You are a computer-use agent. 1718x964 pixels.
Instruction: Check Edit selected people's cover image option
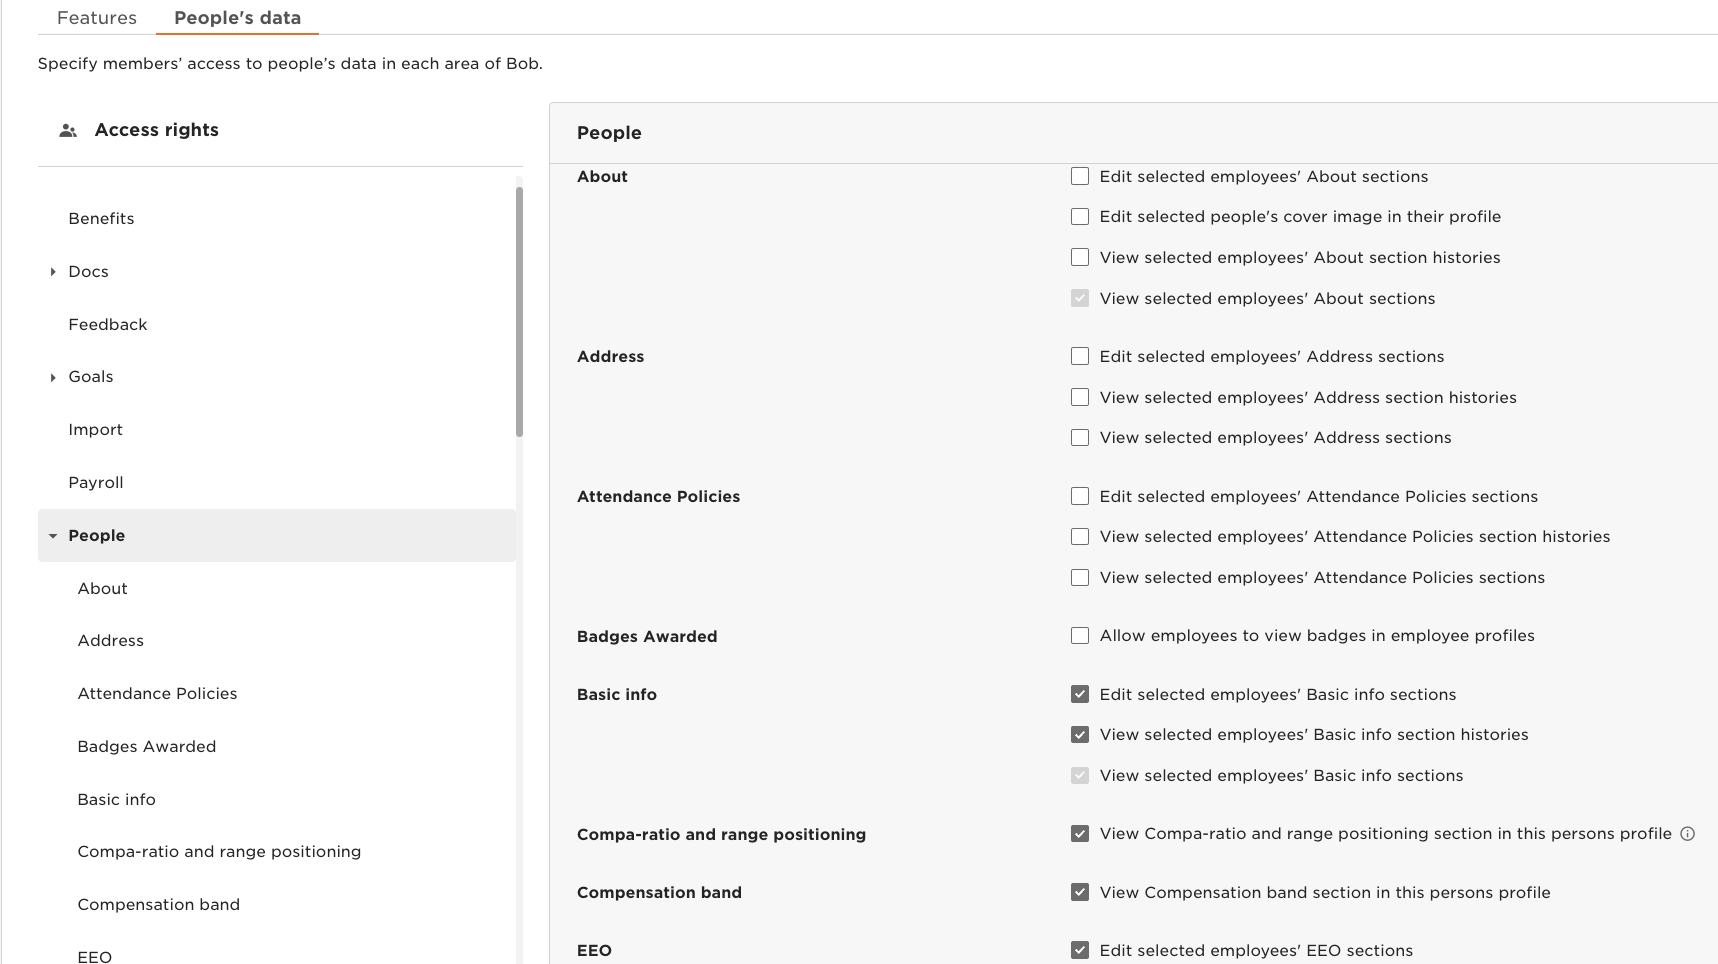(1080, 217)
